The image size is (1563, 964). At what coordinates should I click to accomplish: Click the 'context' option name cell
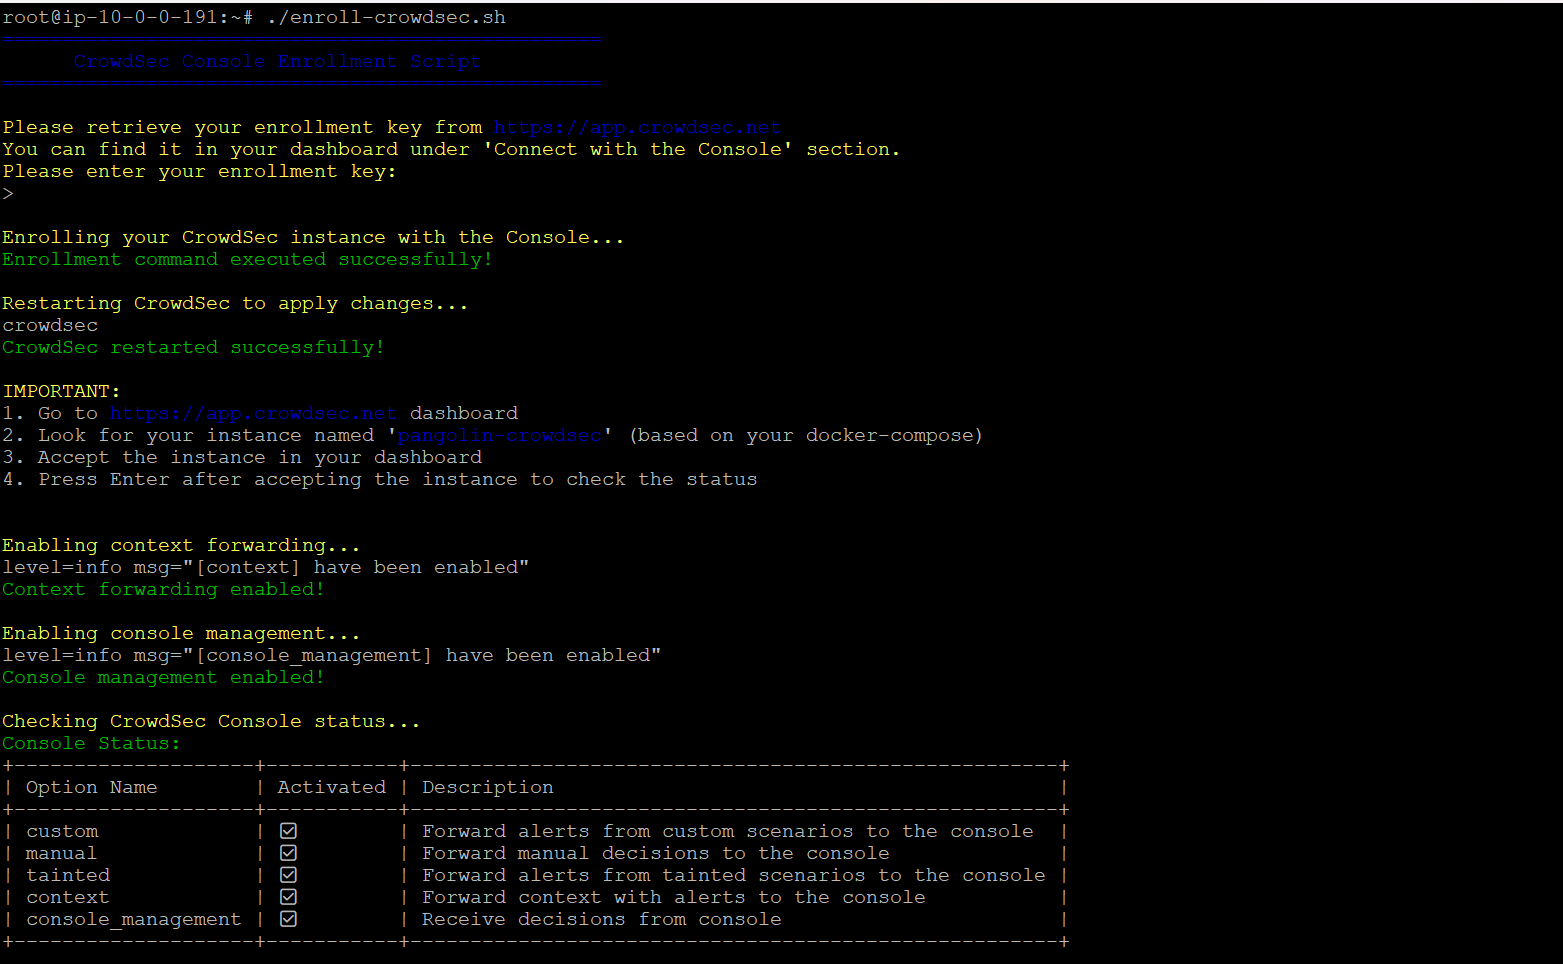[x=68, y=897]
